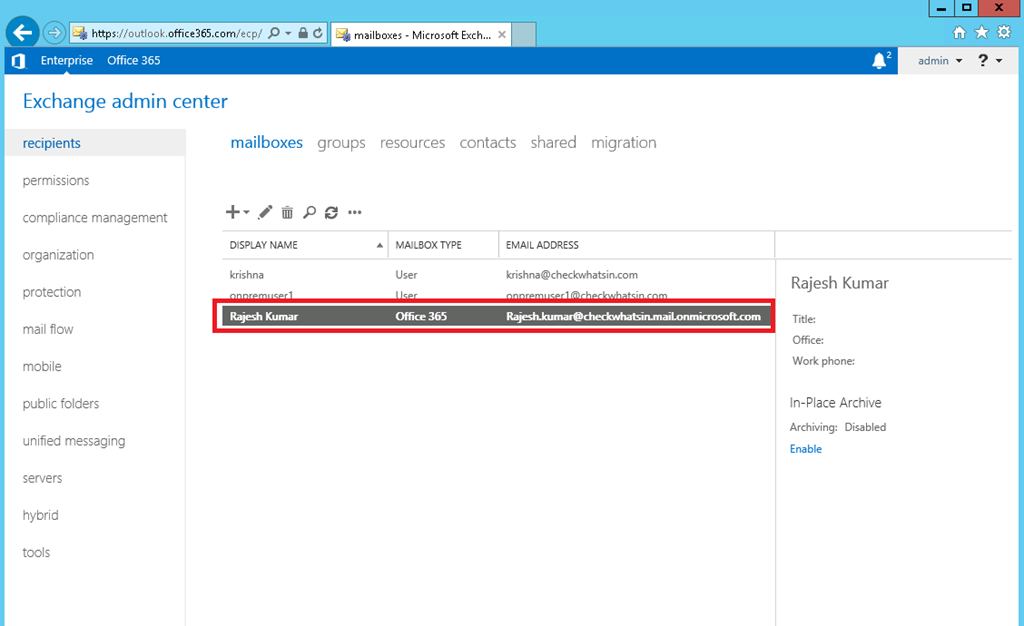Viewport: 1024px width, 626px height.
Task: Go to the browser Home page
Action: [x=959, y=33]
